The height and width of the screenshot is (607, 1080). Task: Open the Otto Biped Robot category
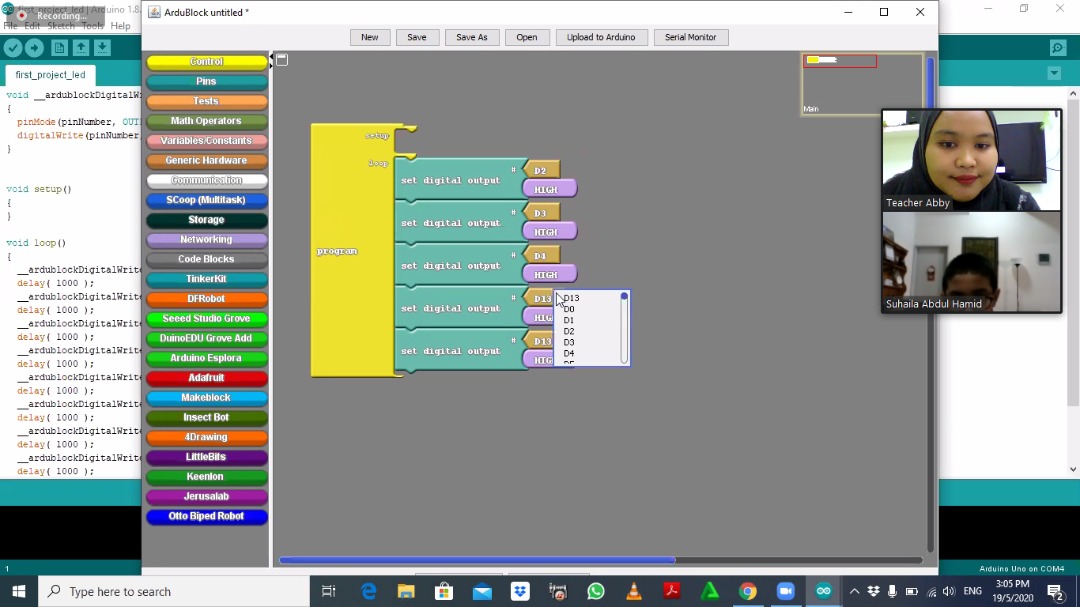(x=207, y=516)
